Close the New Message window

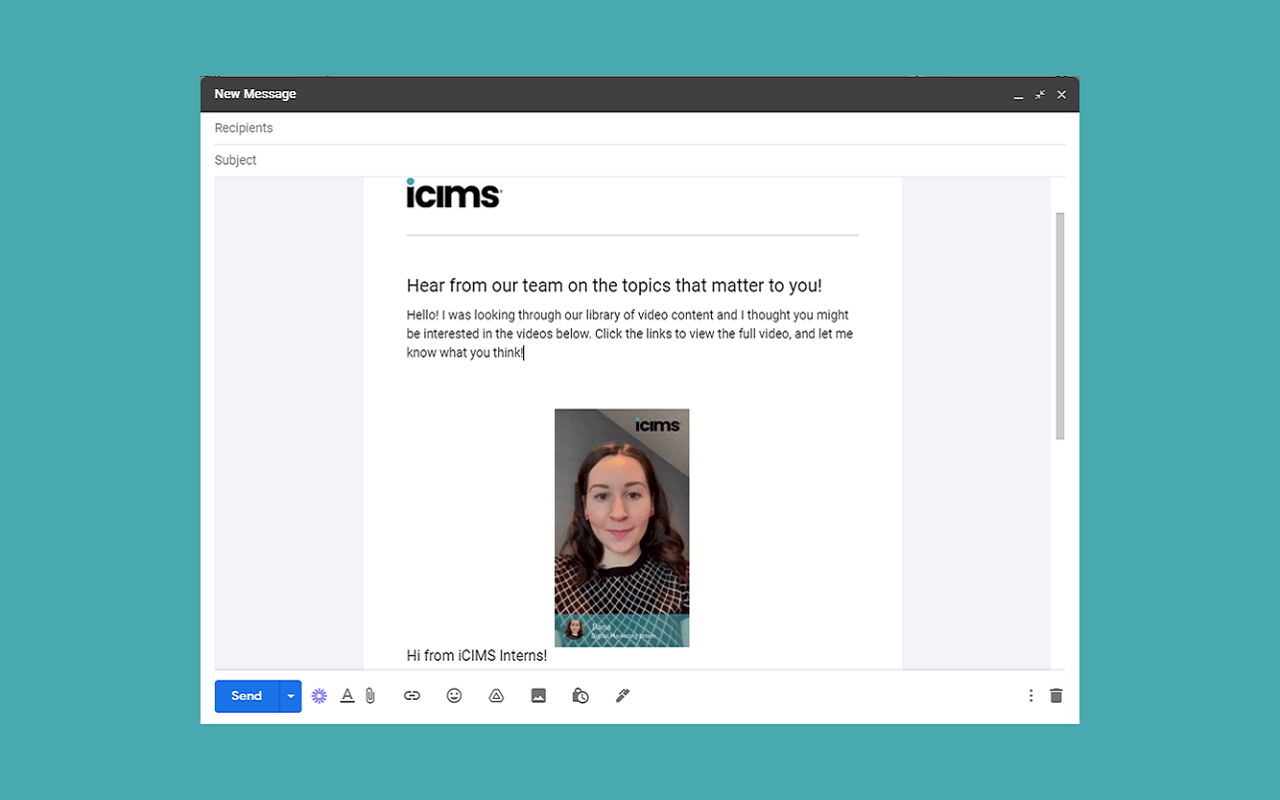point(1062,95)
